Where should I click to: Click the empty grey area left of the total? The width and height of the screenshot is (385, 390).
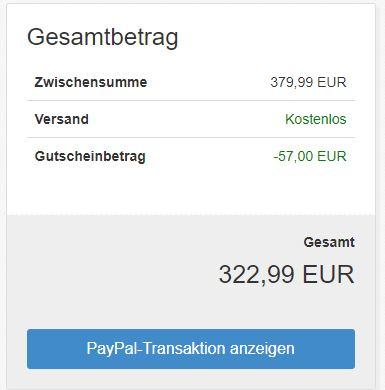click(x=113, y=267)
